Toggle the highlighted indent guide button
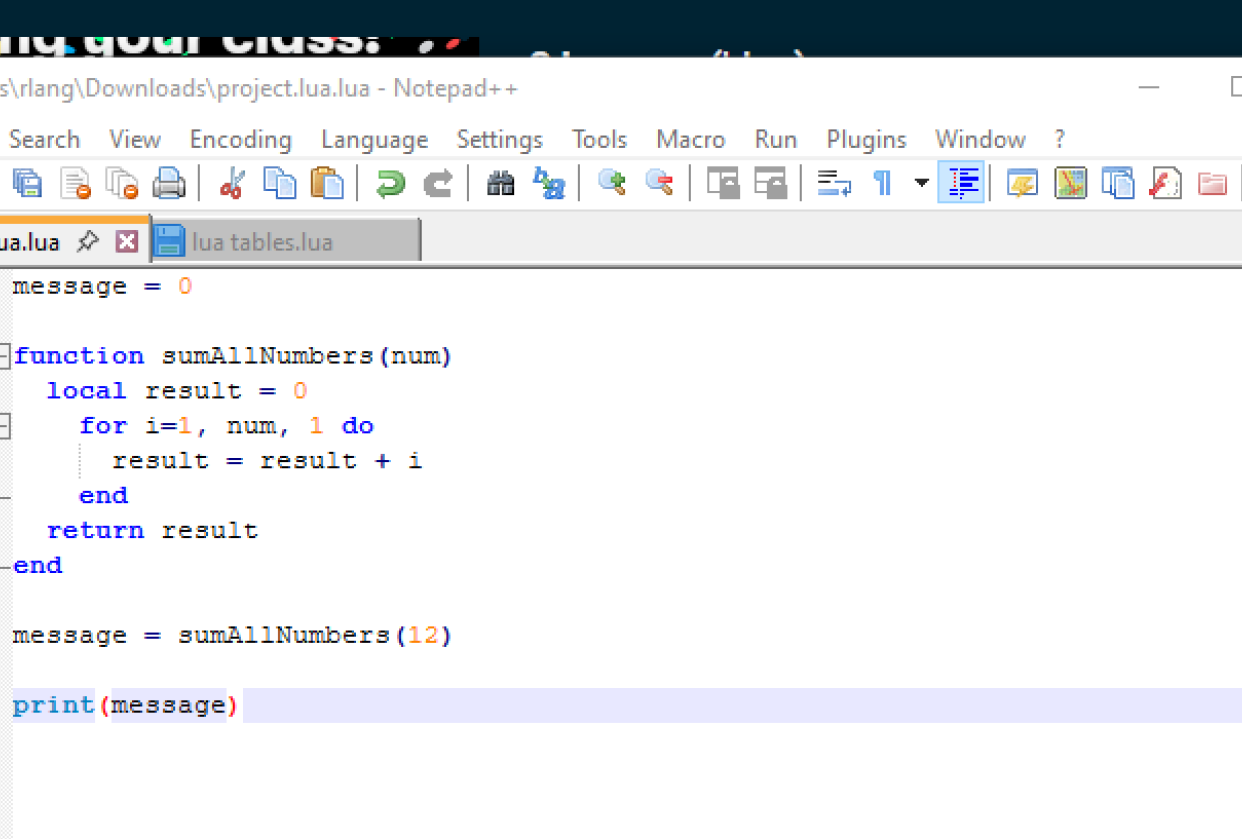This screenshot has height=839, width=1242. pos(962,183)
